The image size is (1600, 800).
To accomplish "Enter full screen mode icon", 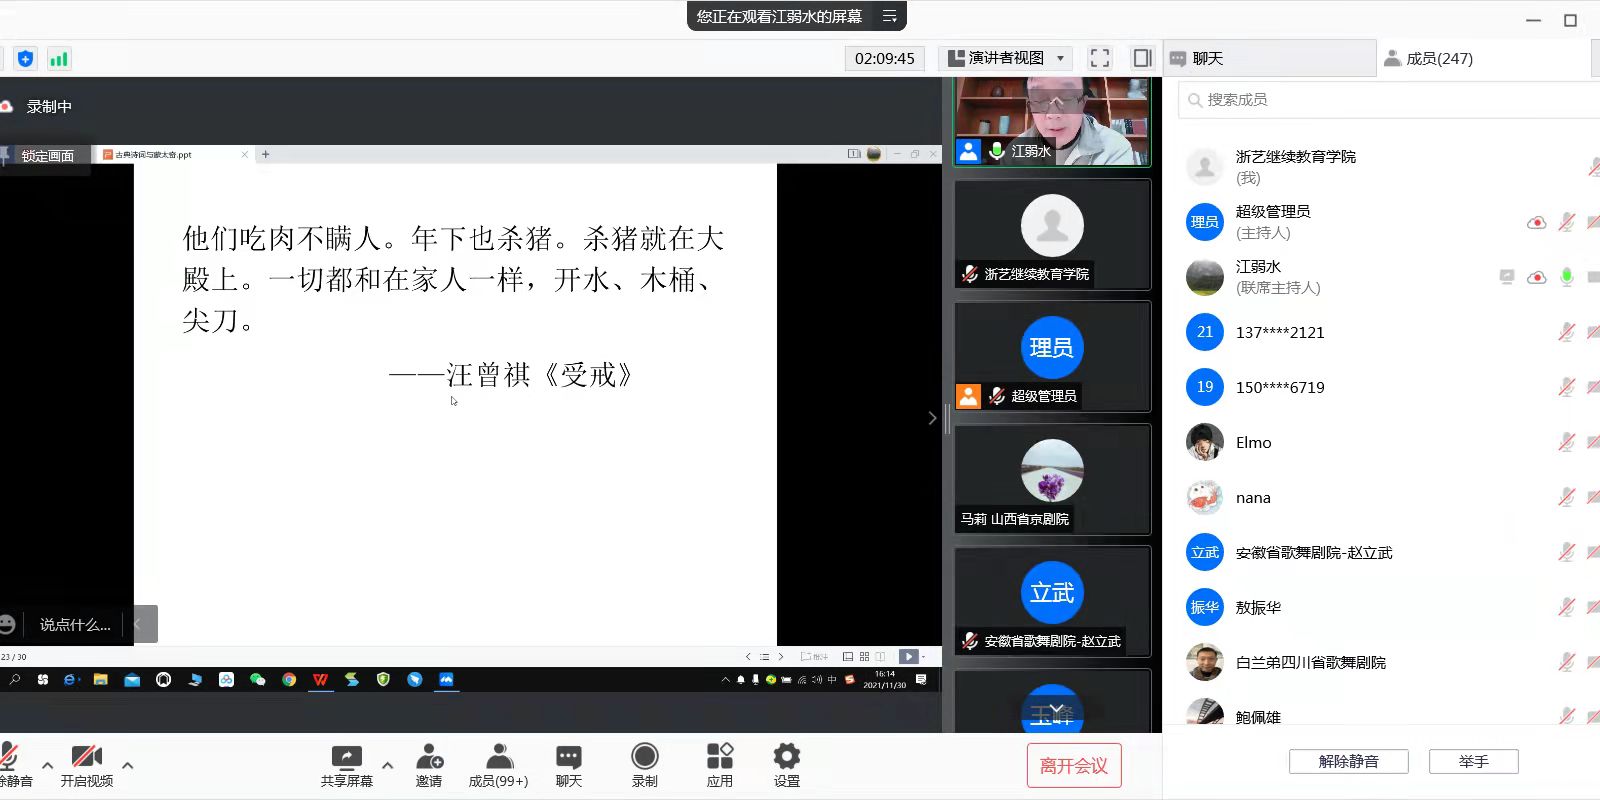I will pos(1100,58).
